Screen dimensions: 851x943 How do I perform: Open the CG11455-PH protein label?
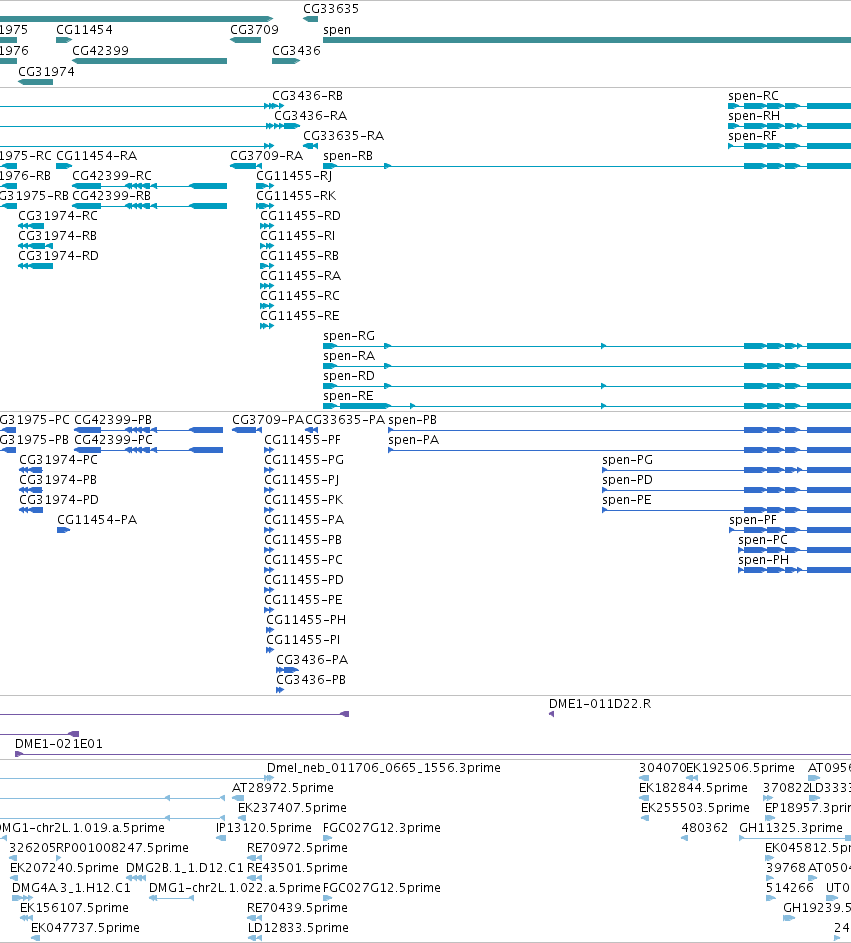[306, 620]
